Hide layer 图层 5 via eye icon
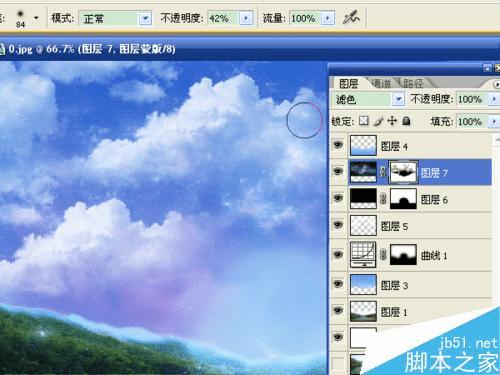Screen dimensions: 500x375 click(338, 225)
